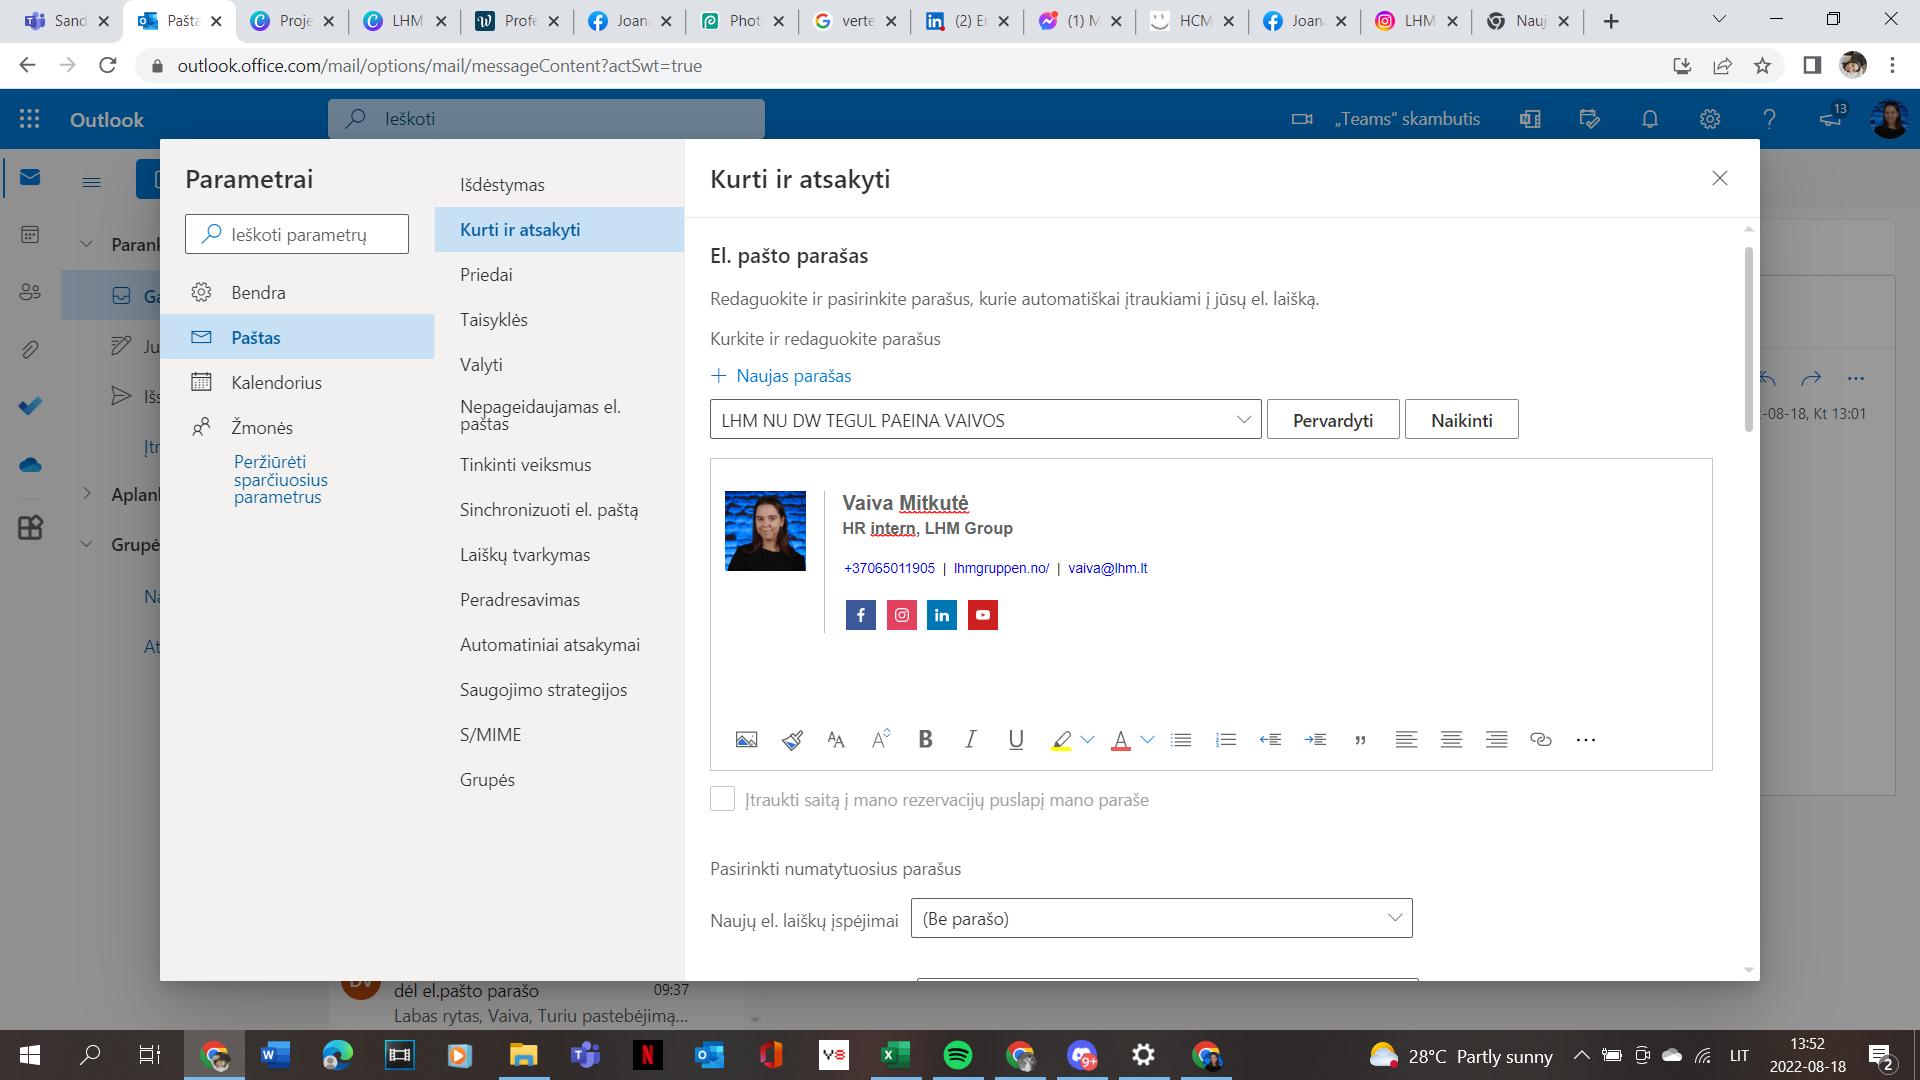Viewport: 1920px width, 1080px height.
Task: Click the font color swatch button
Action: tap(1120, 740)
